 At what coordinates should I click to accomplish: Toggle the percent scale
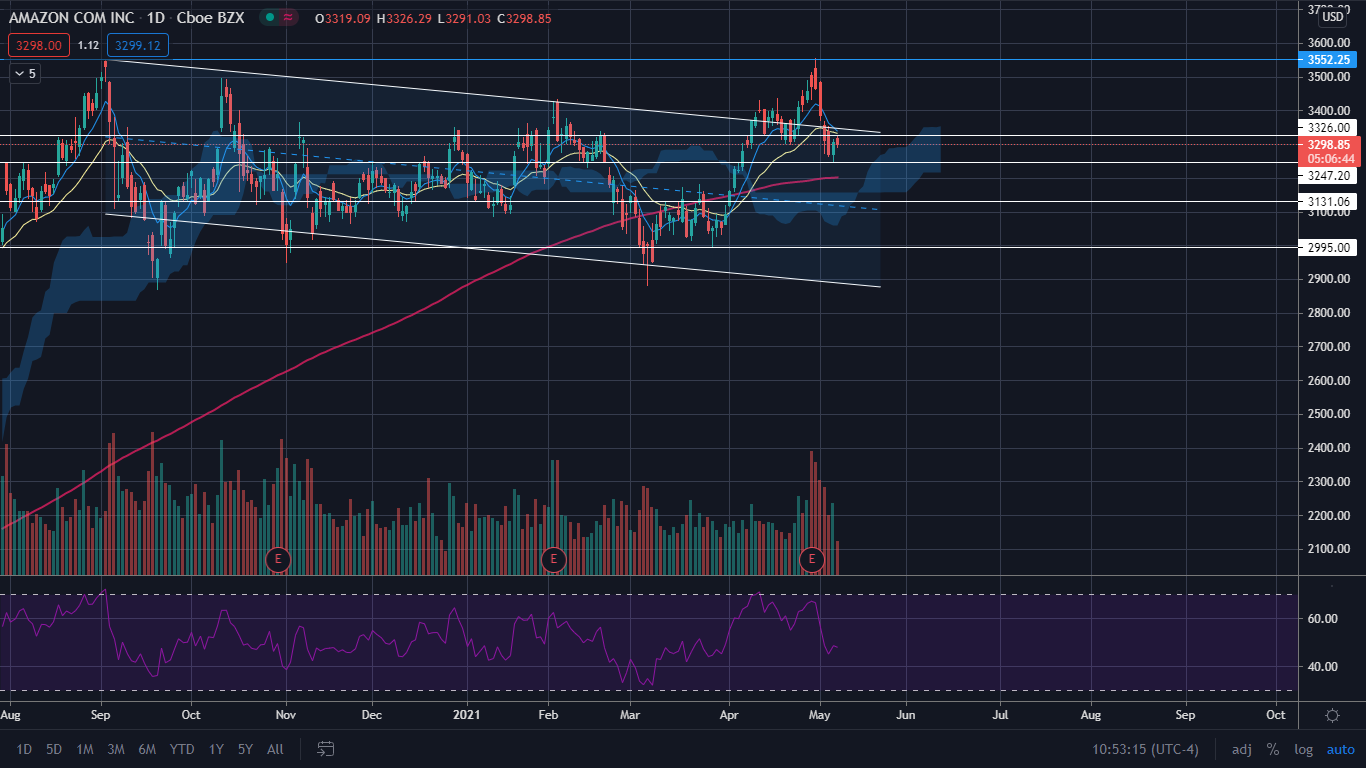click(x=1272, y=749)
